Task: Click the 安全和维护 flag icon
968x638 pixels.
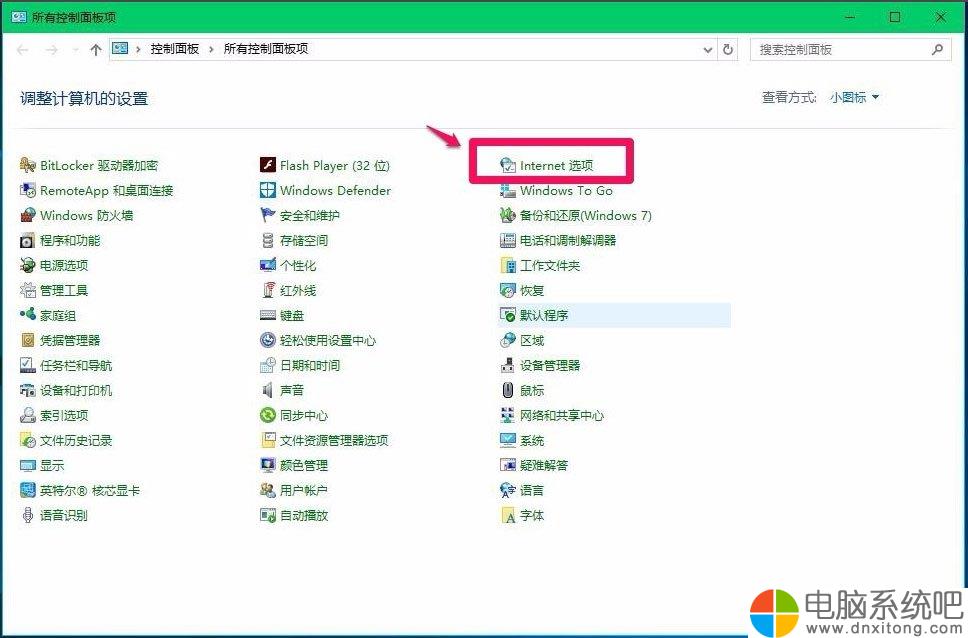Action: pos(267,216)
